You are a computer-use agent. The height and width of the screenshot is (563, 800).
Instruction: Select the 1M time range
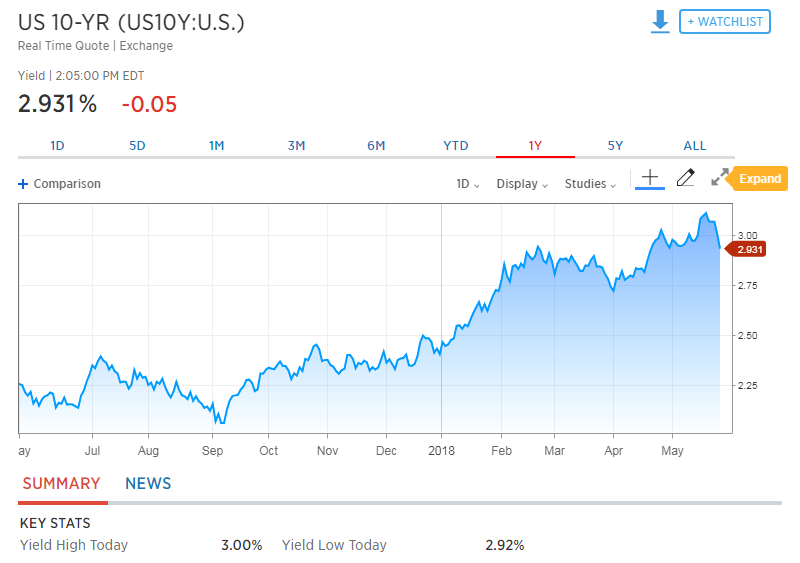[x=216, y=146]
